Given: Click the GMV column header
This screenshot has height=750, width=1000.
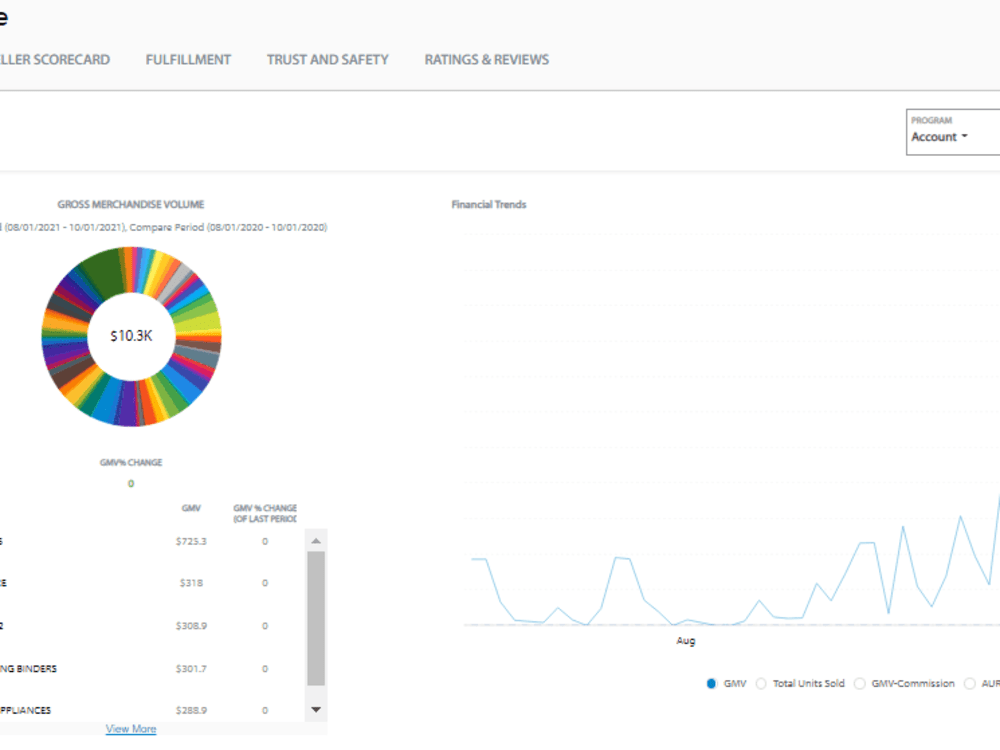Looking at the screenshot, I should tap(191, 508).
